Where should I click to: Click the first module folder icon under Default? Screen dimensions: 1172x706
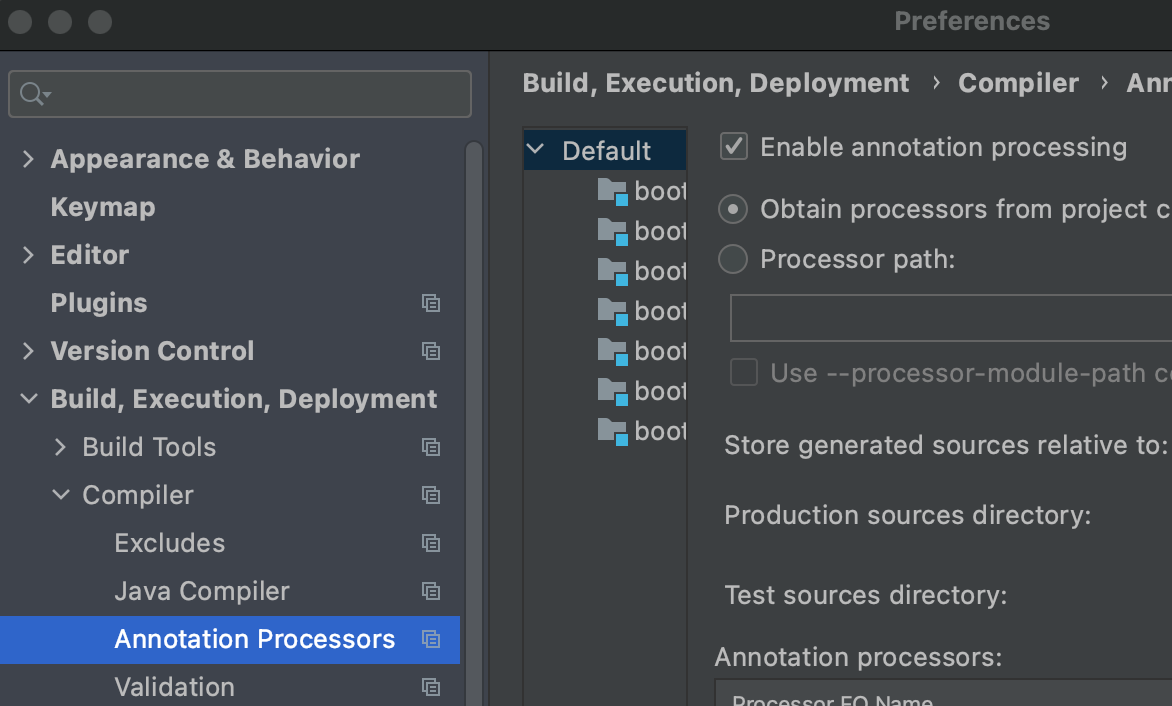pos(612,191)
